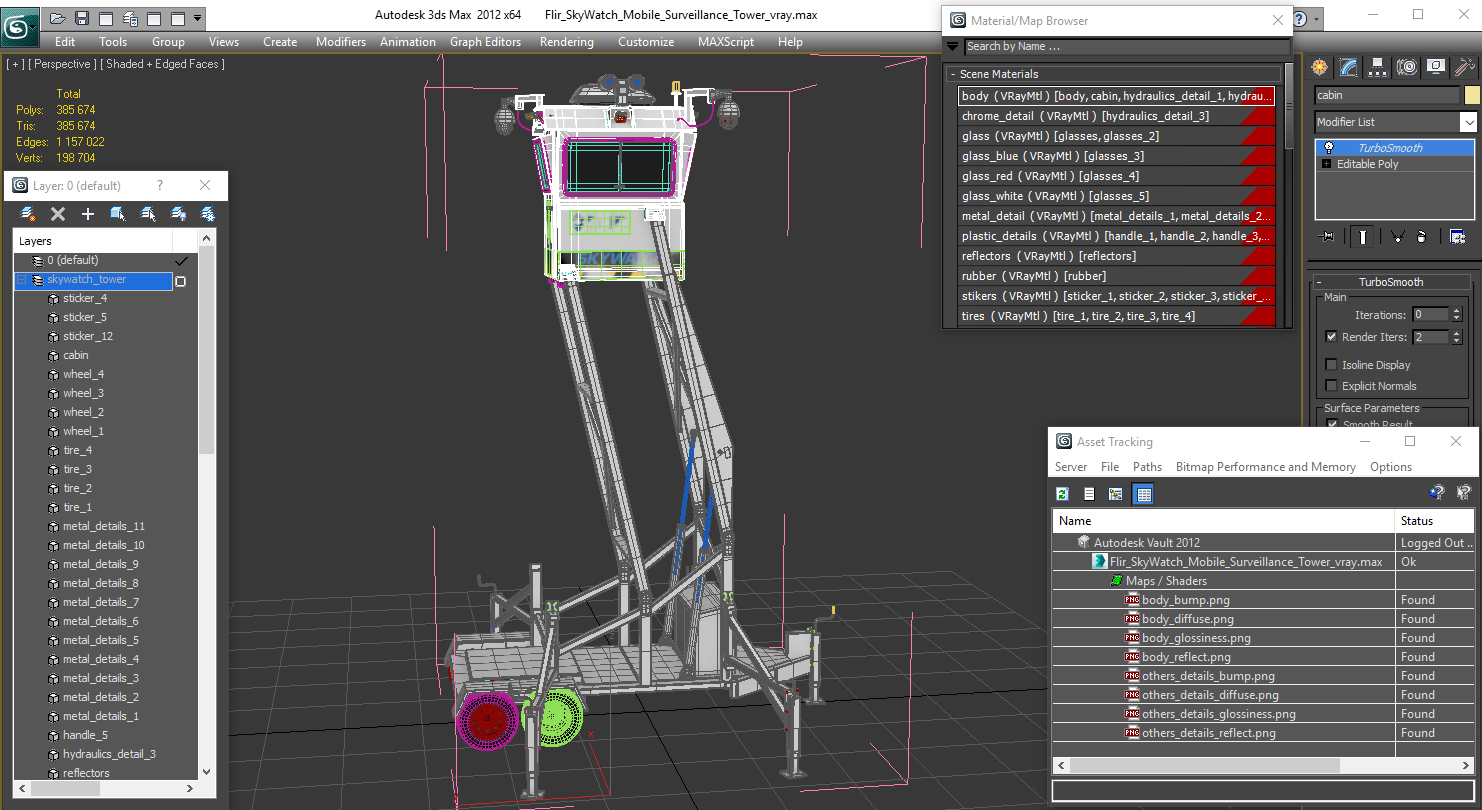Click the Save File icon in quick access toolbar
1482x810 pixels.
(x=82, y=18)
